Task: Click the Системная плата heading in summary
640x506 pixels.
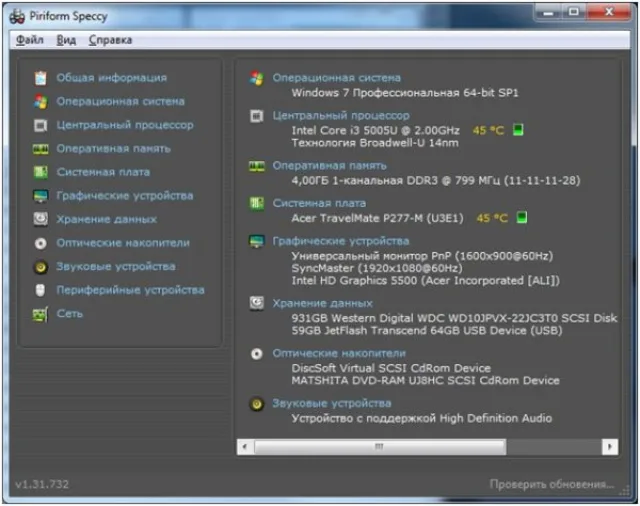Action: point(319,203)
